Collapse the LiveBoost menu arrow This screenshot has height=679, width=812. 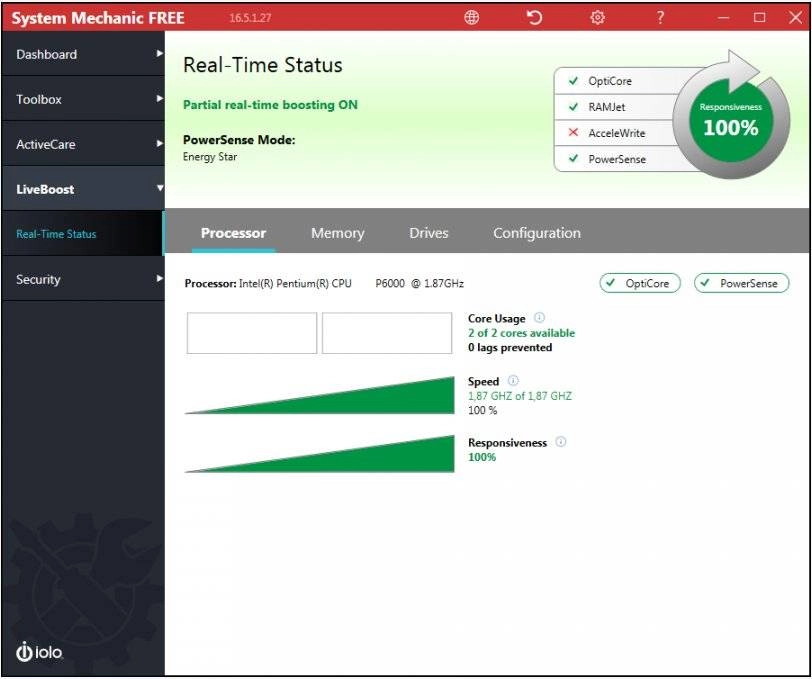pyautogui.click(x=160, y=188)
